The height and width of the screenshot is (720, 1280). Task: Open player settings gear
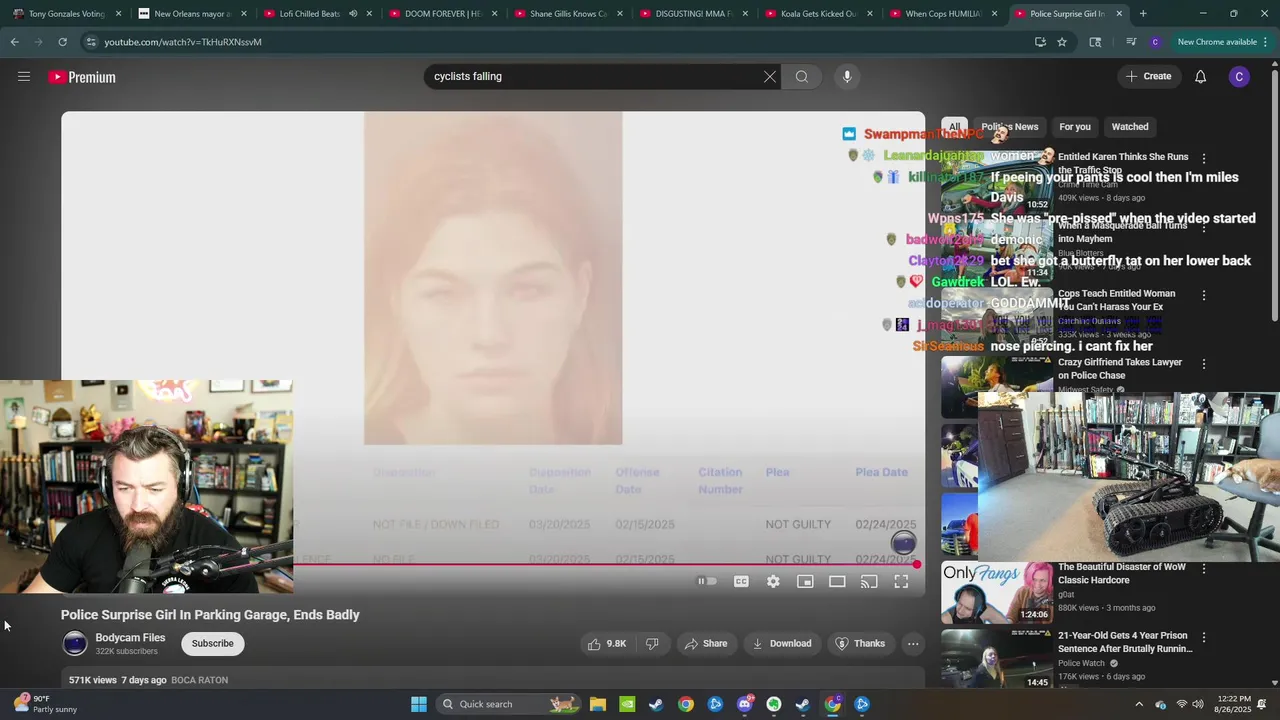pyautogui.click(x=773, y=581)
